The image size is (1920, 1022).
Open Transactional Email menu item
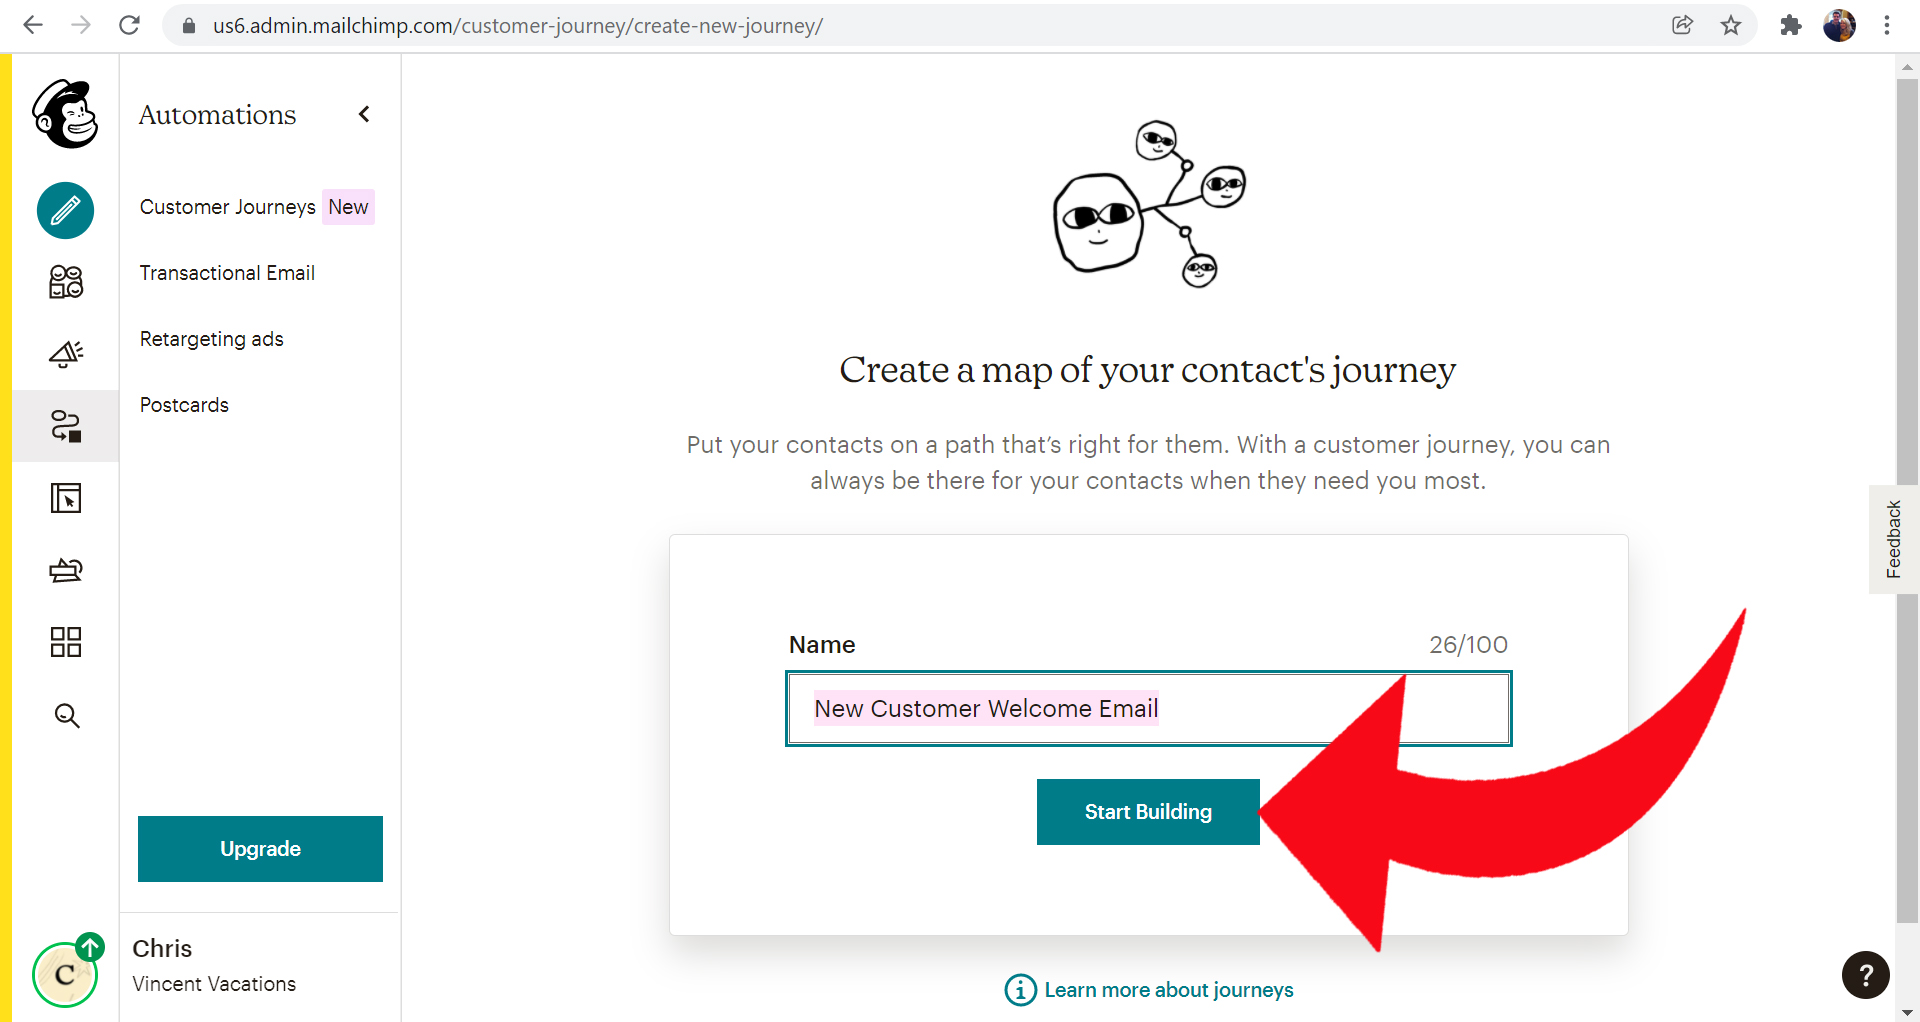coord(227,273)
